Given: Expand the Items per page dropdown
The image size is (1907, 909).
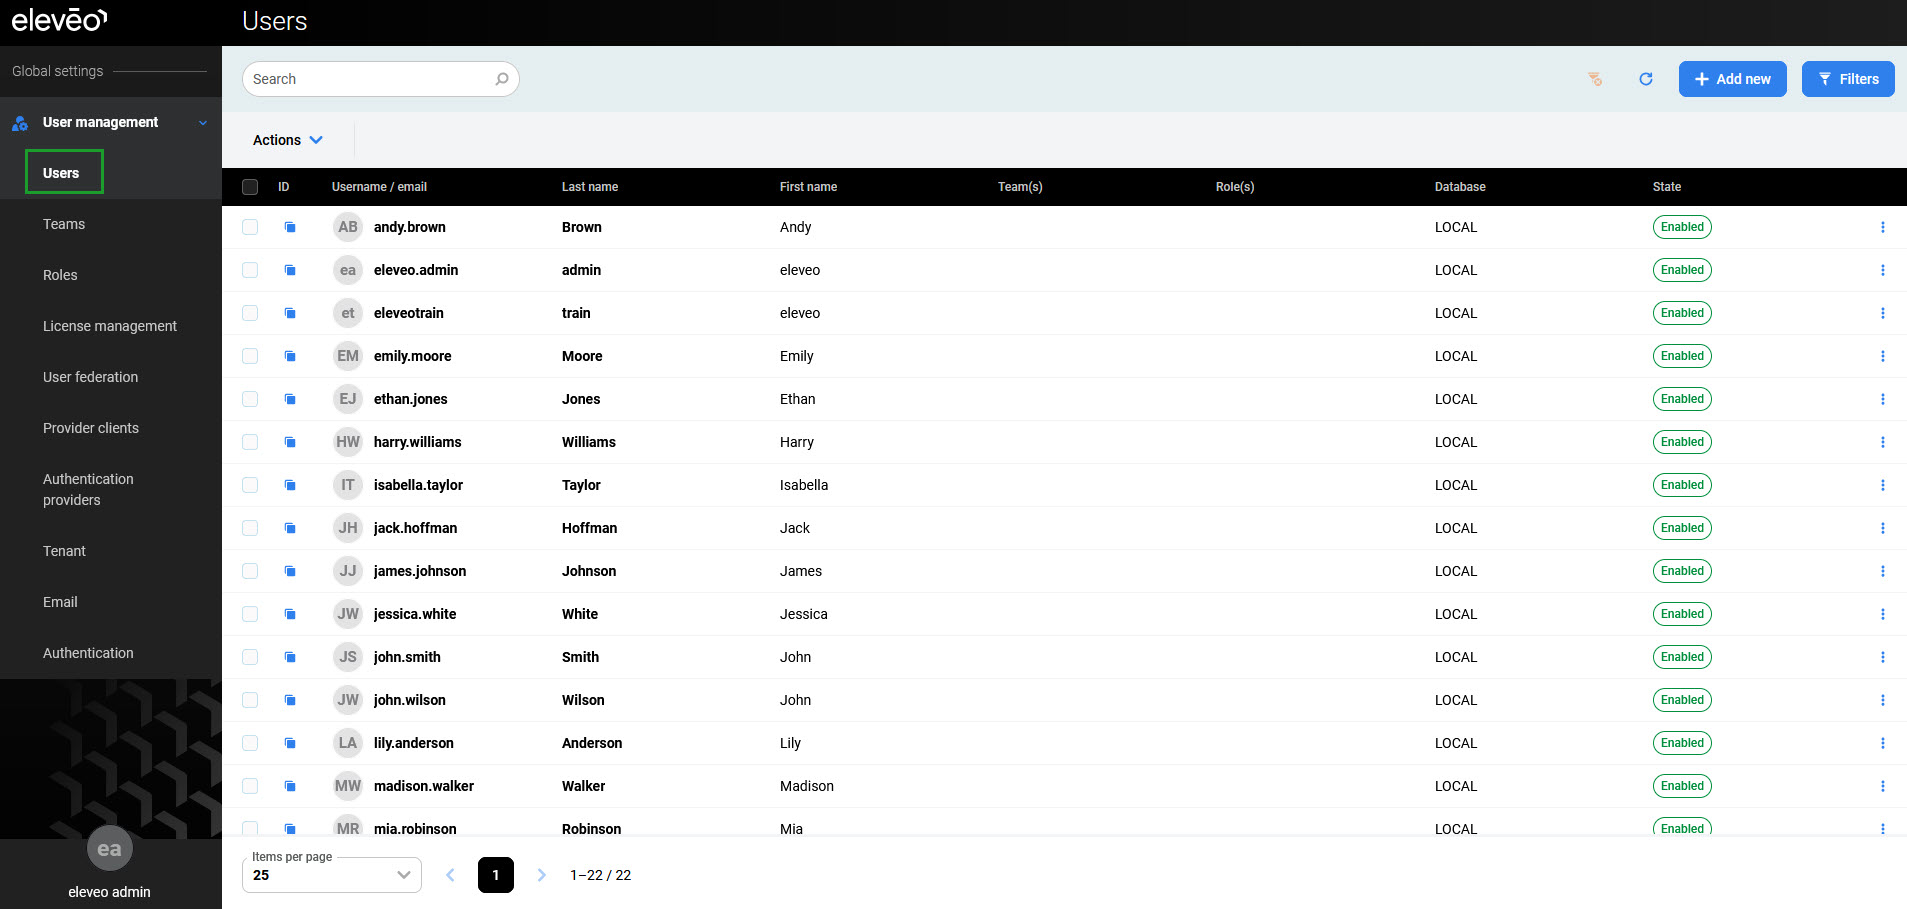Looking at the screenshot, I should (331, 875).
